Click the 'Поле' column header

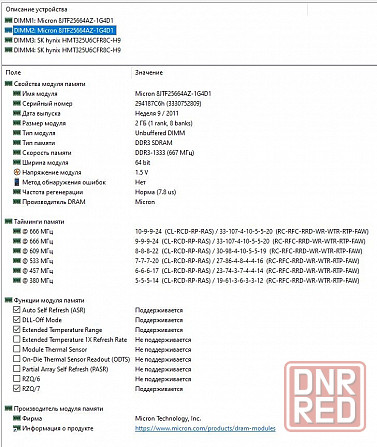(13, 73)
